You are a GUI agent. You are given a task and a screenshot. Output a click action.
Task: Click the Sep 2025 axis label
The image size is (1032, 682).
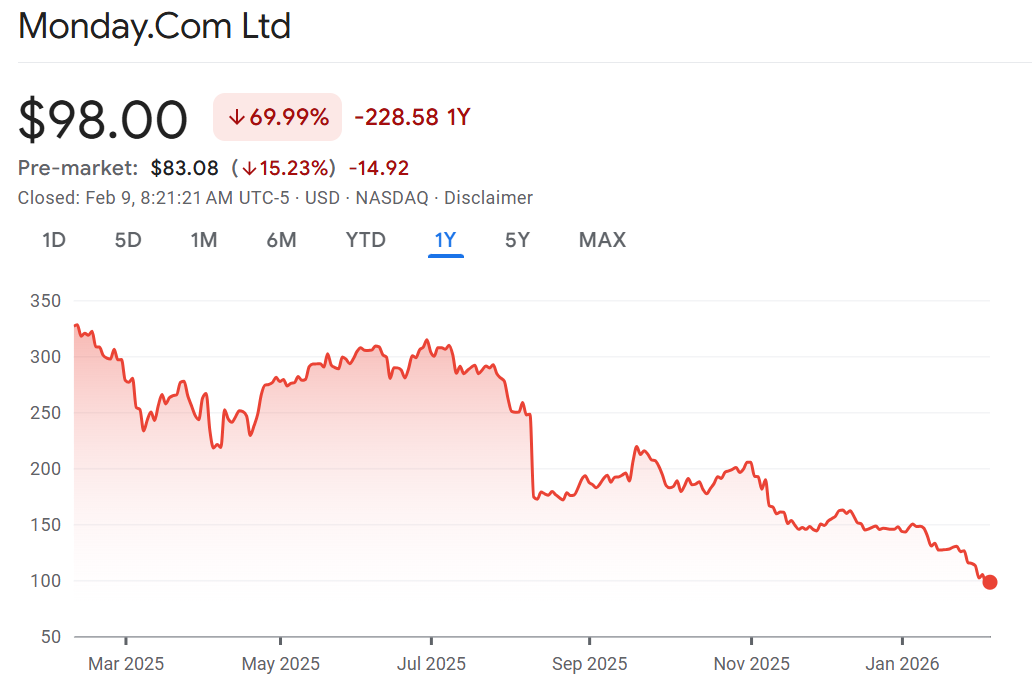pos(590,663)
